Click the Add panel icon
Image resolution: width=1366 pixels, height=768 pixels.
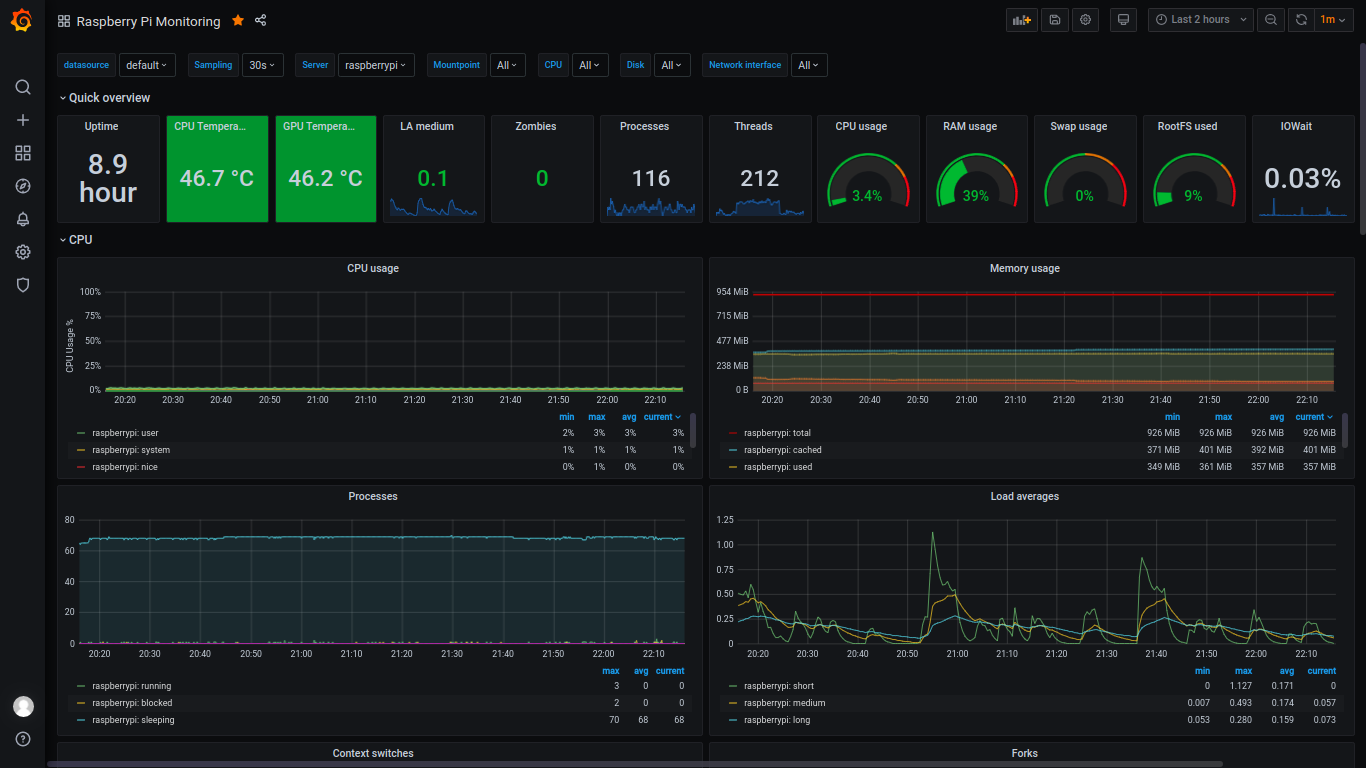[x=1021, y=20]
